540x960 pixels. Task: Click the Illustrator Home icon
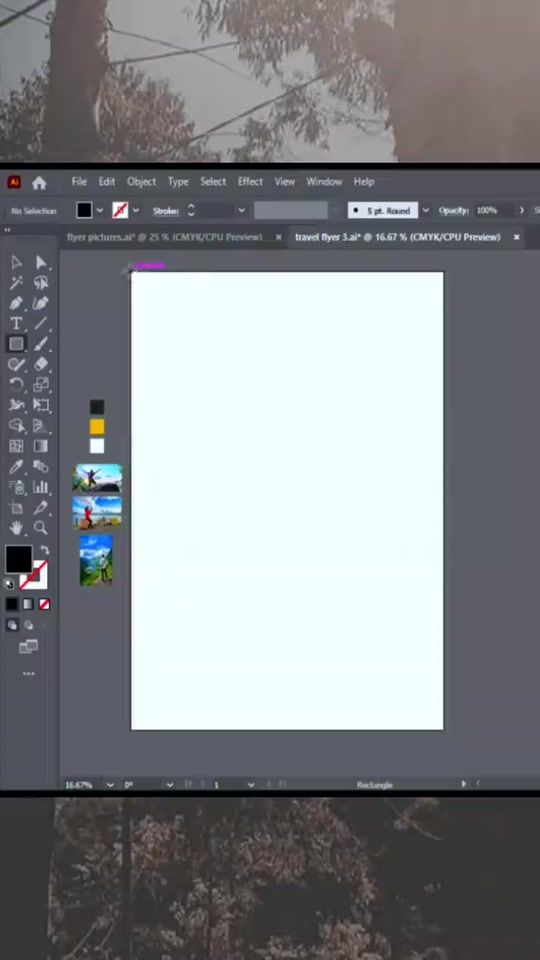39,182
